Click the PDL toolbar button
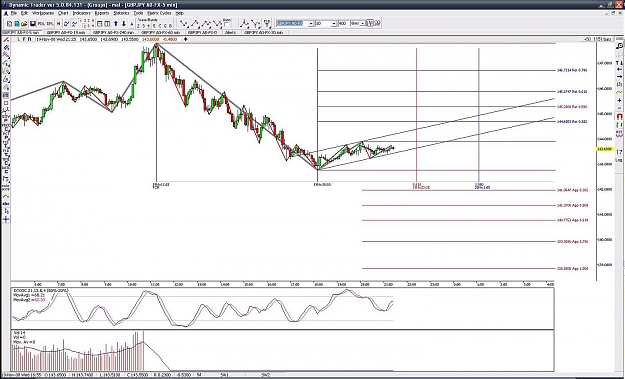 41,24
